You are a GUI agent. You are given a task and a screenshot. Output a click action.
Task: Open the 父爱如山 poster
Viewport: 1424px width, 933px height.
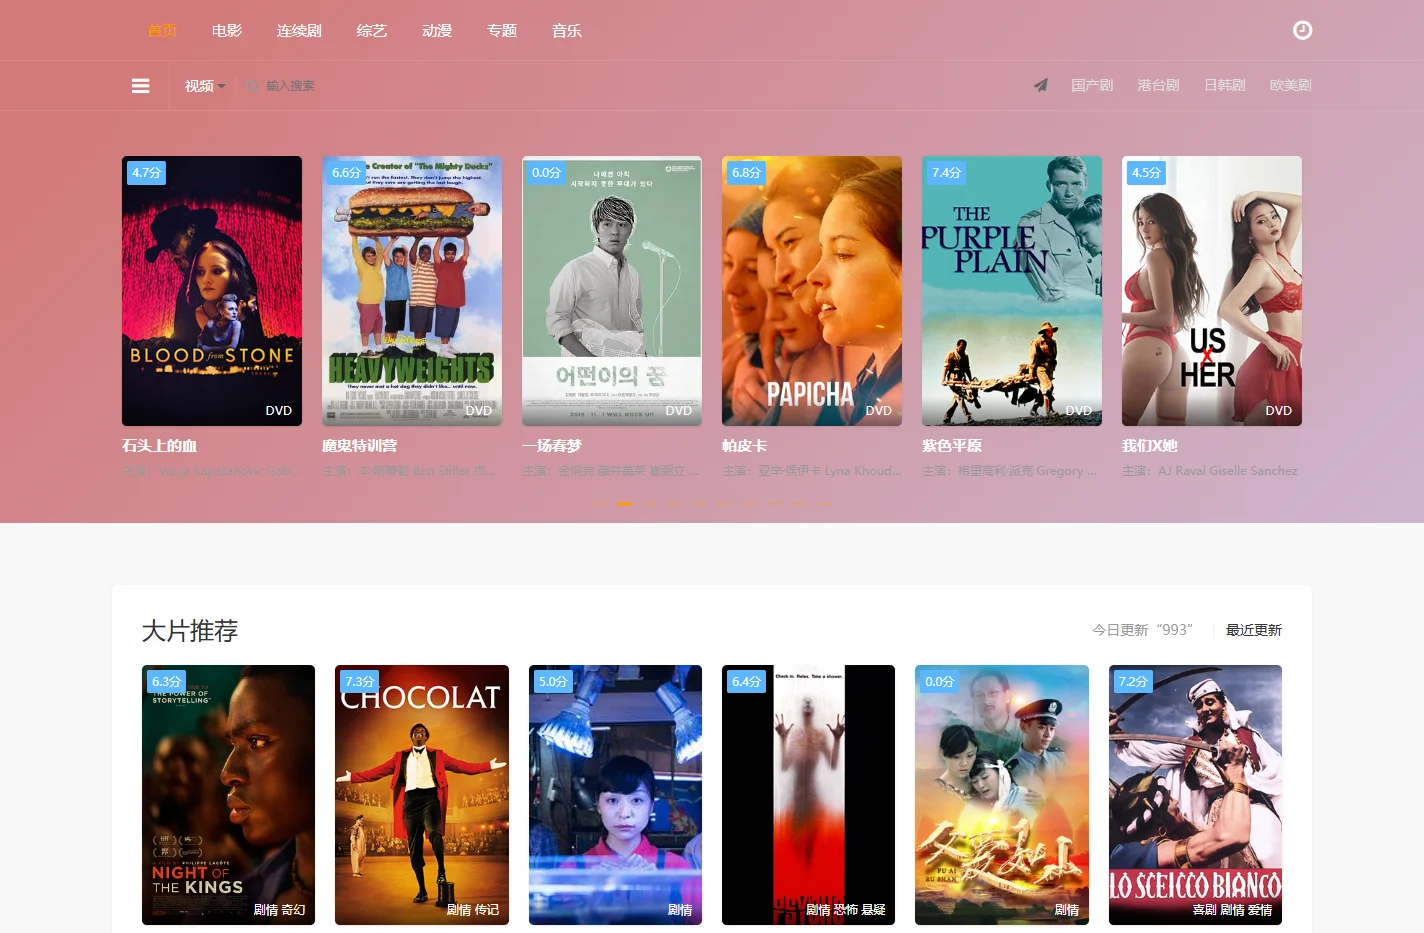pyautogui.click(x=1002, y=795)
